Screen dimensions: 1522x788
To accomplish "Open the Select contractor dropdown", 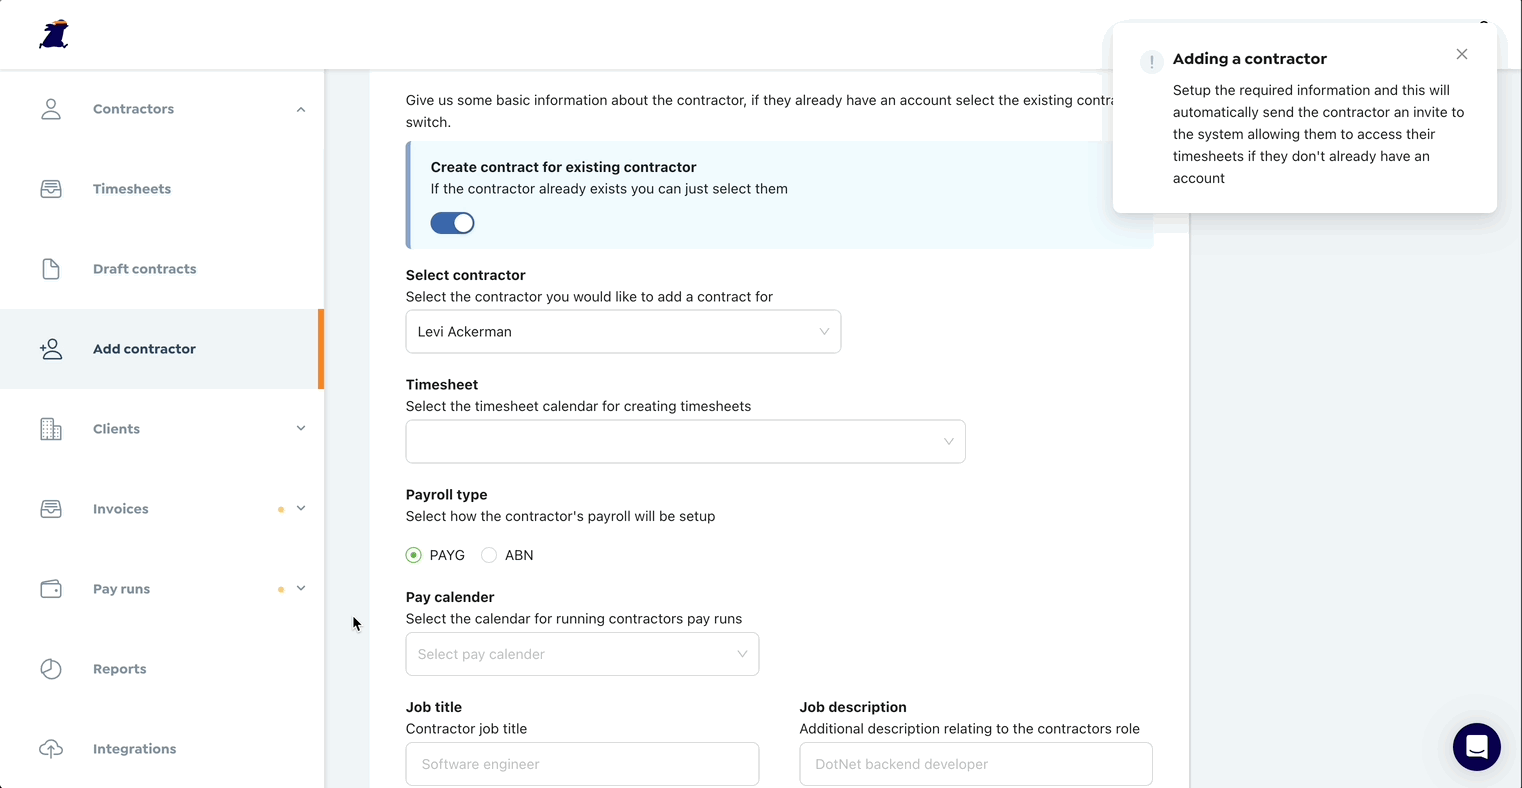I will [622, 332].
